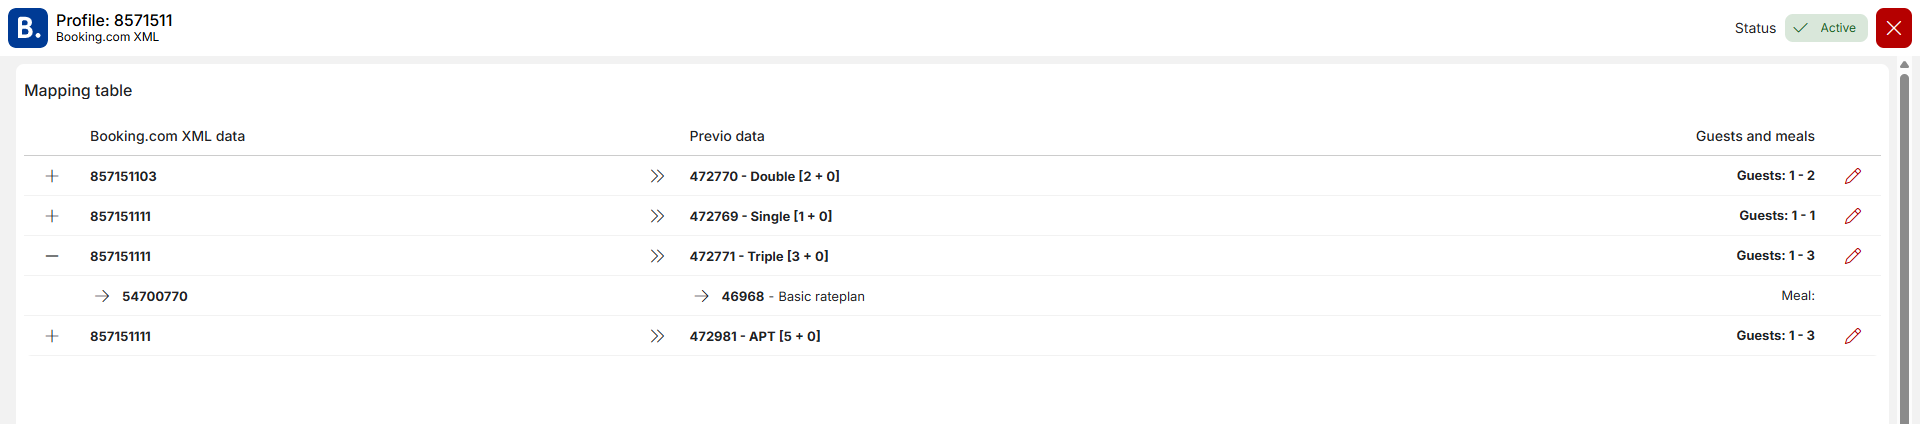This screenshot has height=424, width=1920.
Task: Edit mapping for 472769 Single room
Action: (1852, 216)
